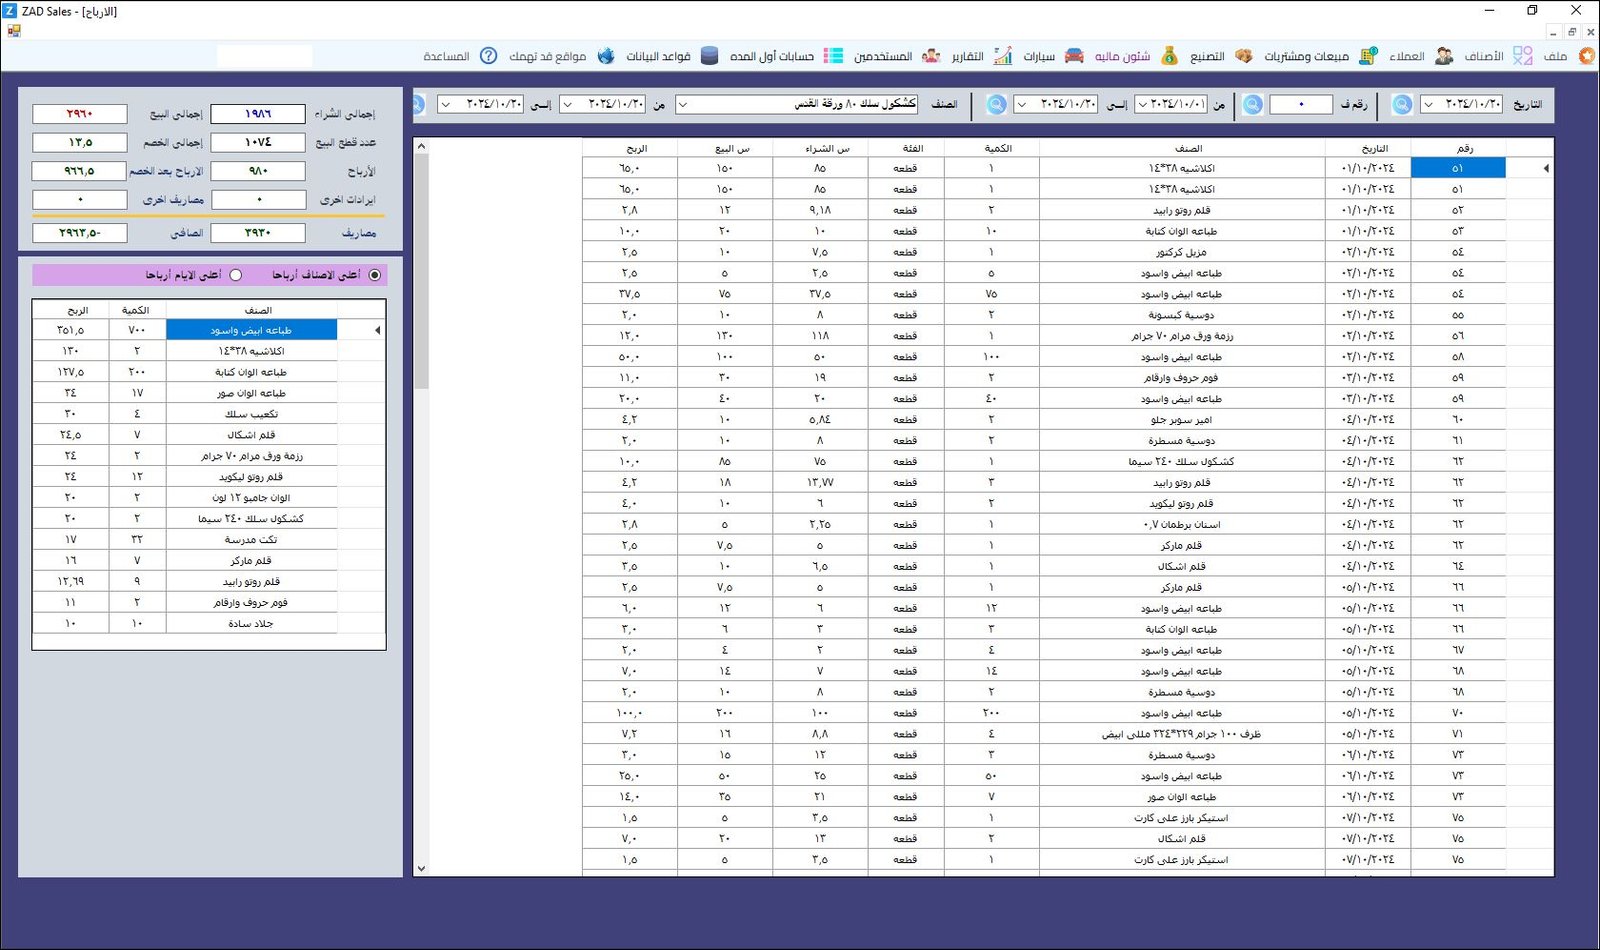
Task: Click the help question mark icon
Action: coord(488,56)
